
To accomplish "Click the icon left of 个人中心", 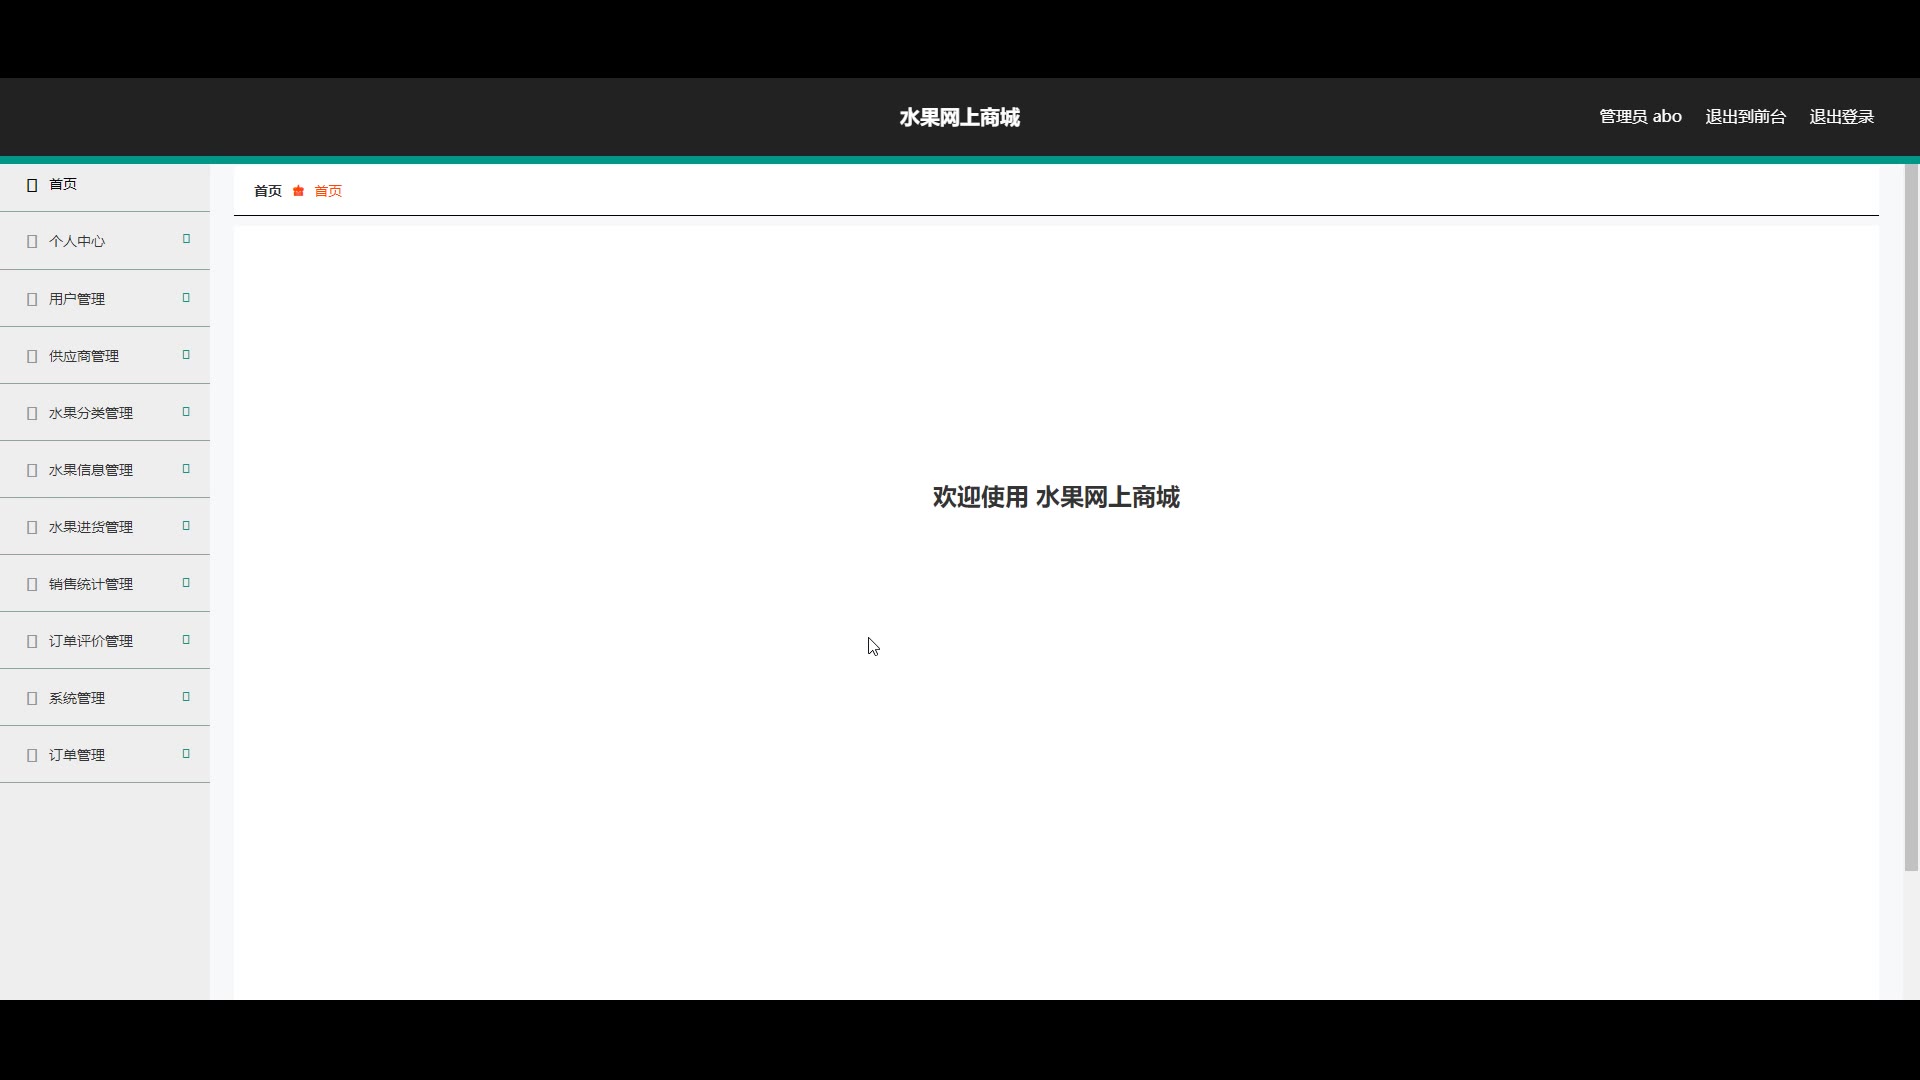I will pyautogui.click(x=32, y=242).
